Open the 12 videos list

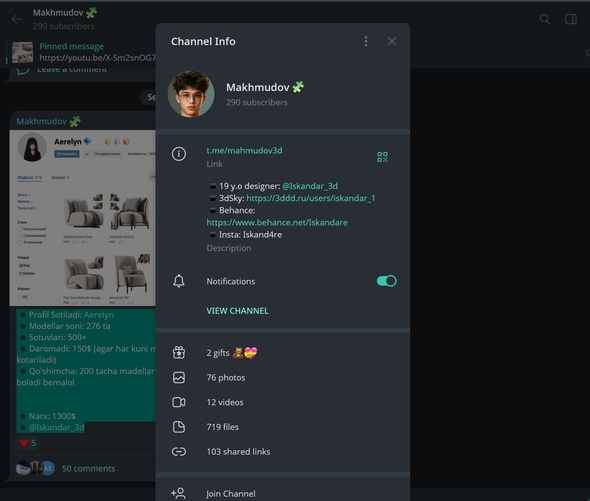pos(283,402)
